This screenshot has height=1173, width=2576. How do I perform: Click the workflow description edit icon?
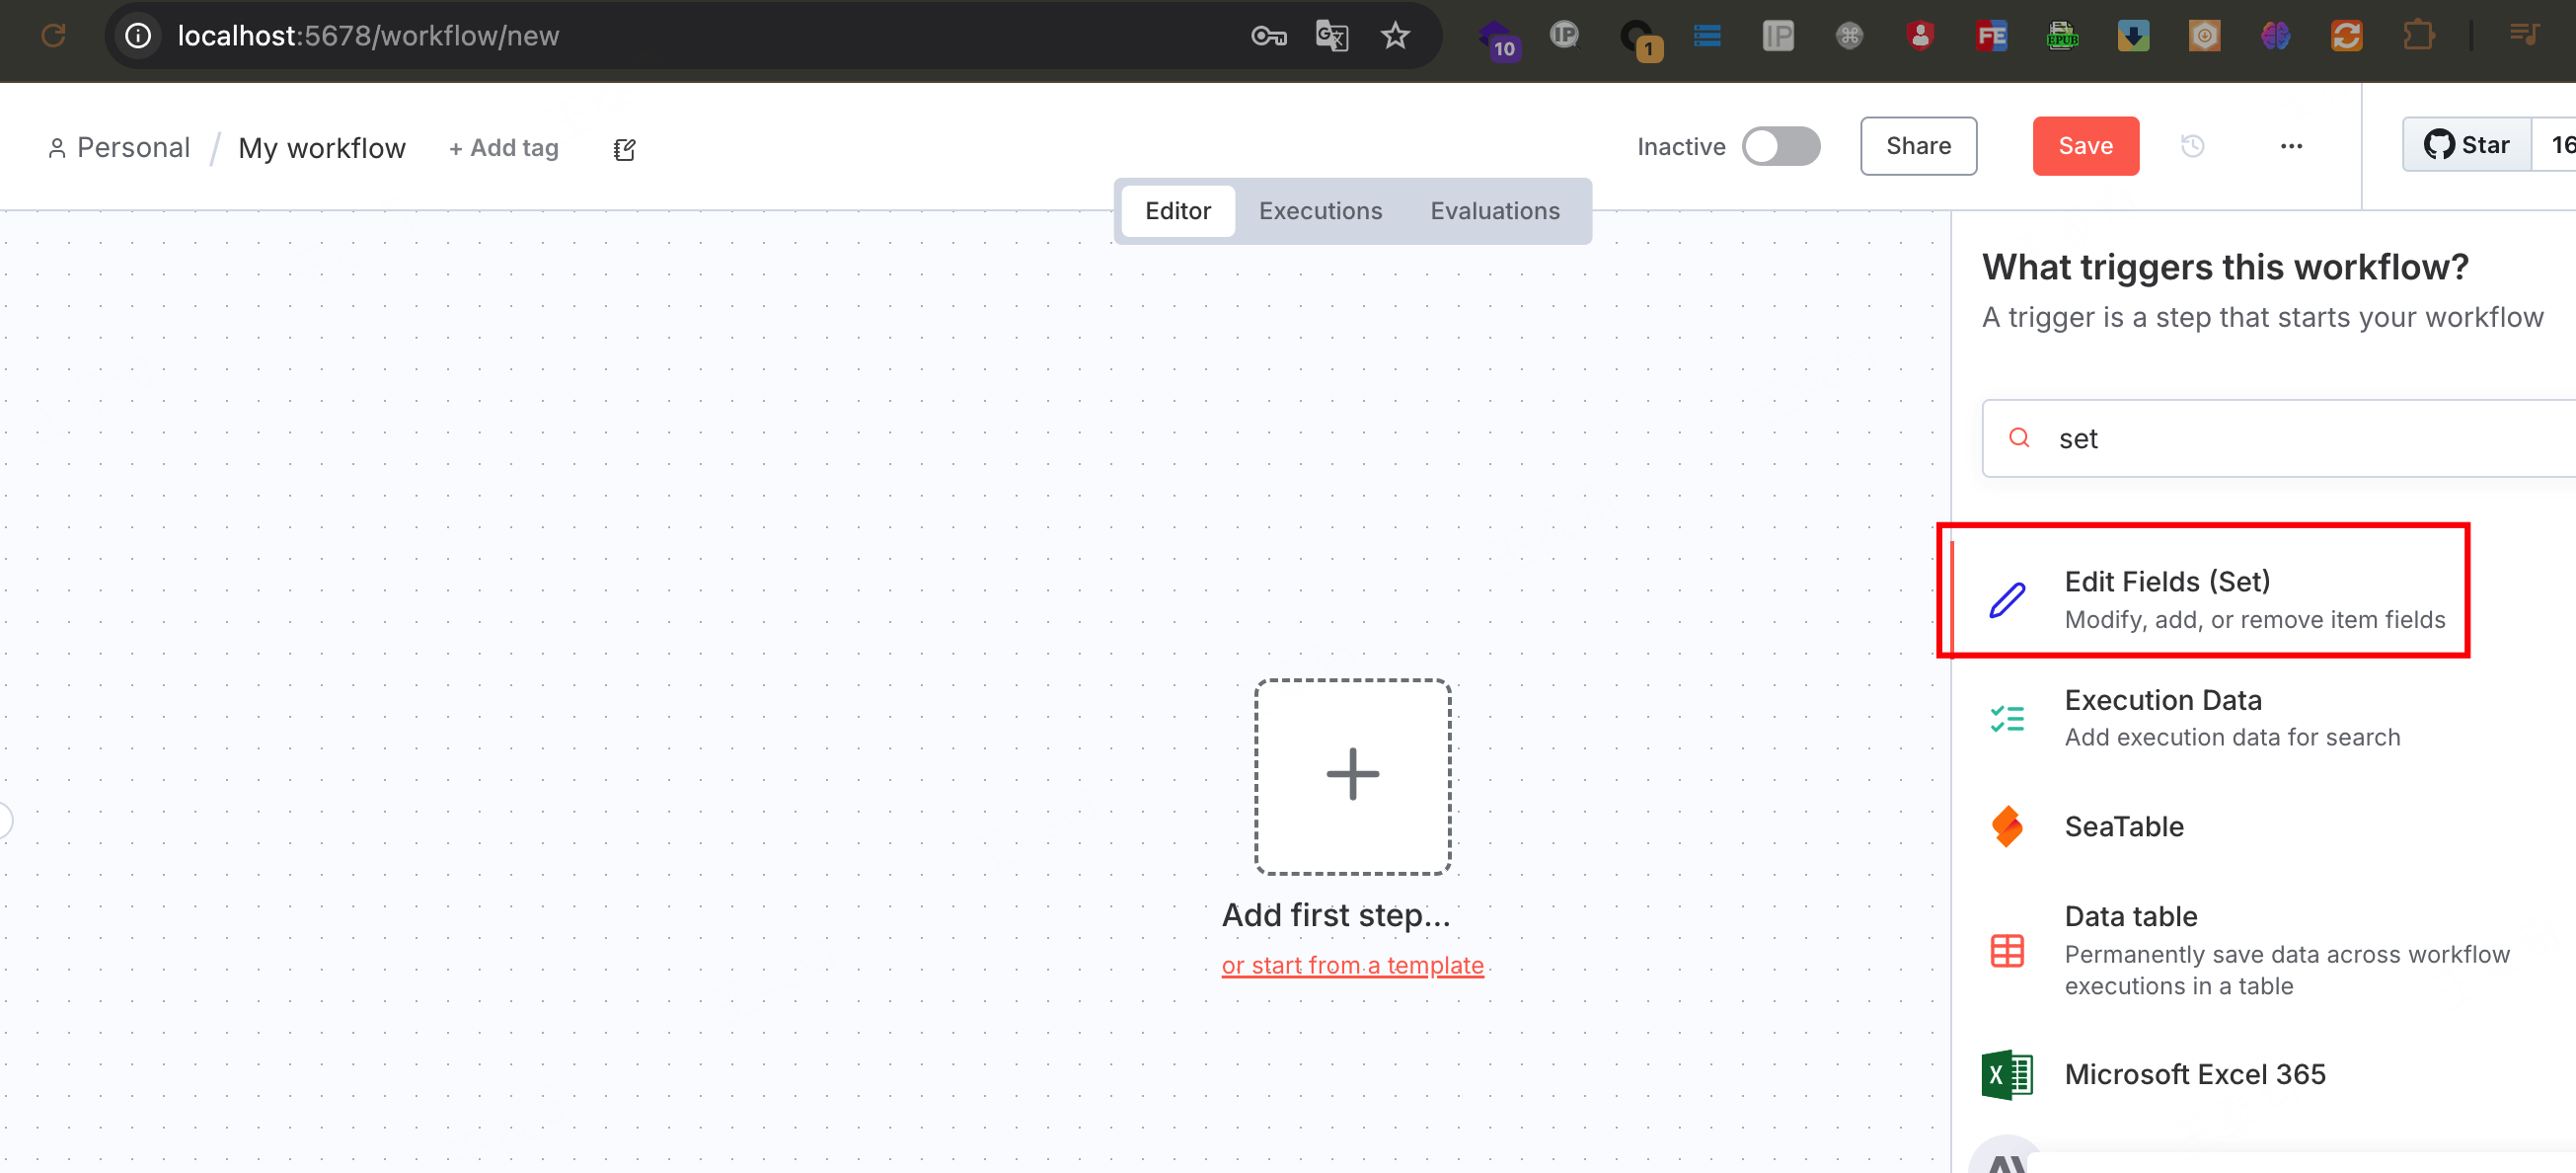624,149
